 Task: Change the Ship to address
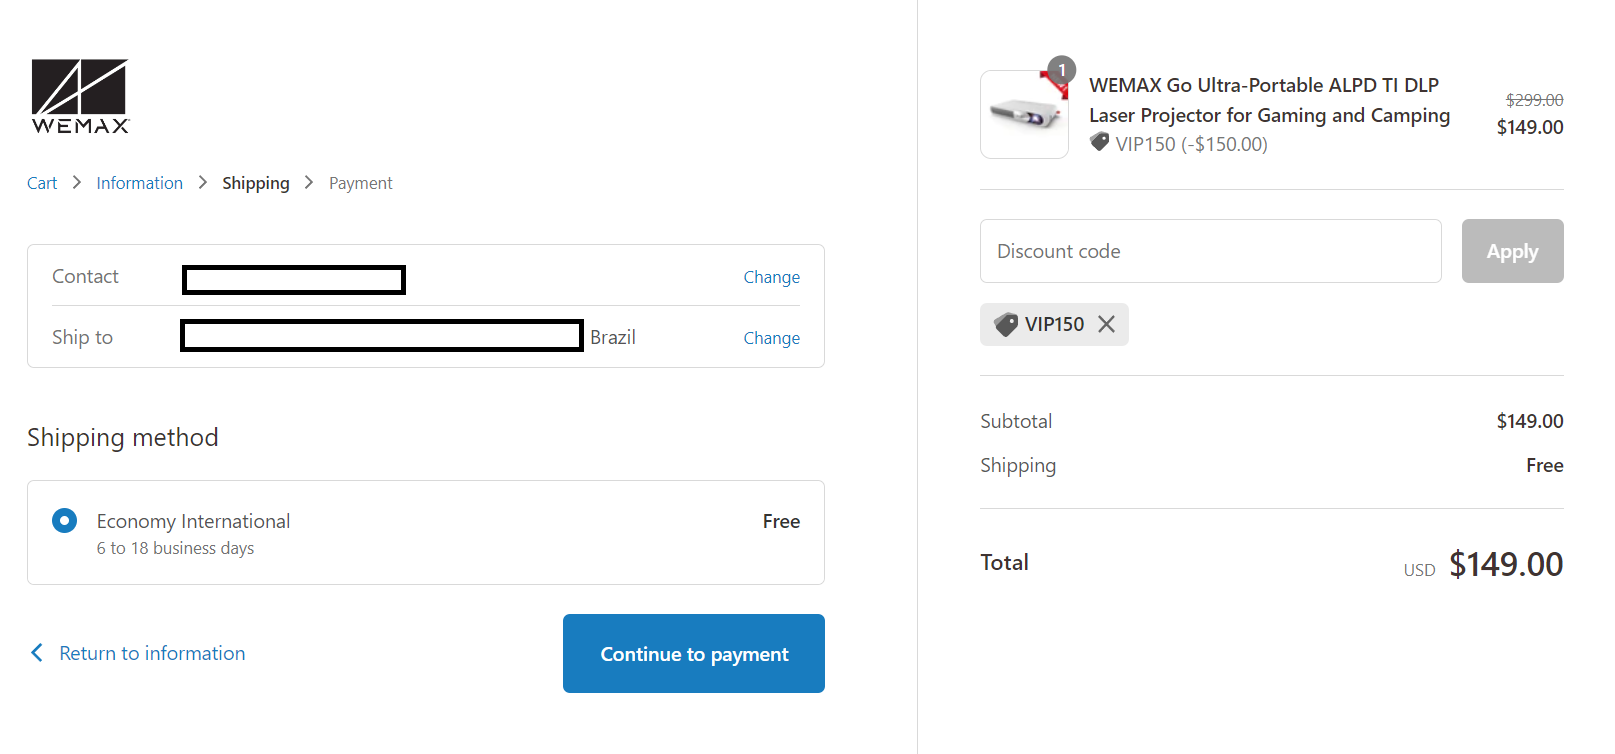(x=771, y=338)
